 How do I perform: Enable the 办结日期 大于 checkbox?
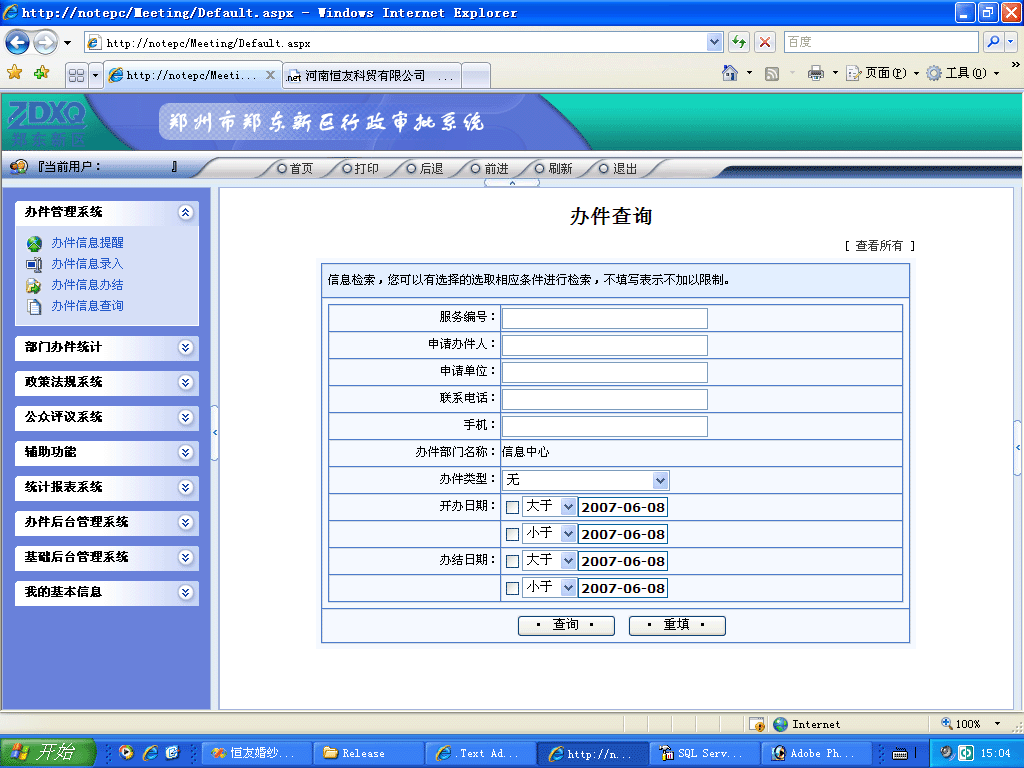pyautogui.click(x=512, y=561)
